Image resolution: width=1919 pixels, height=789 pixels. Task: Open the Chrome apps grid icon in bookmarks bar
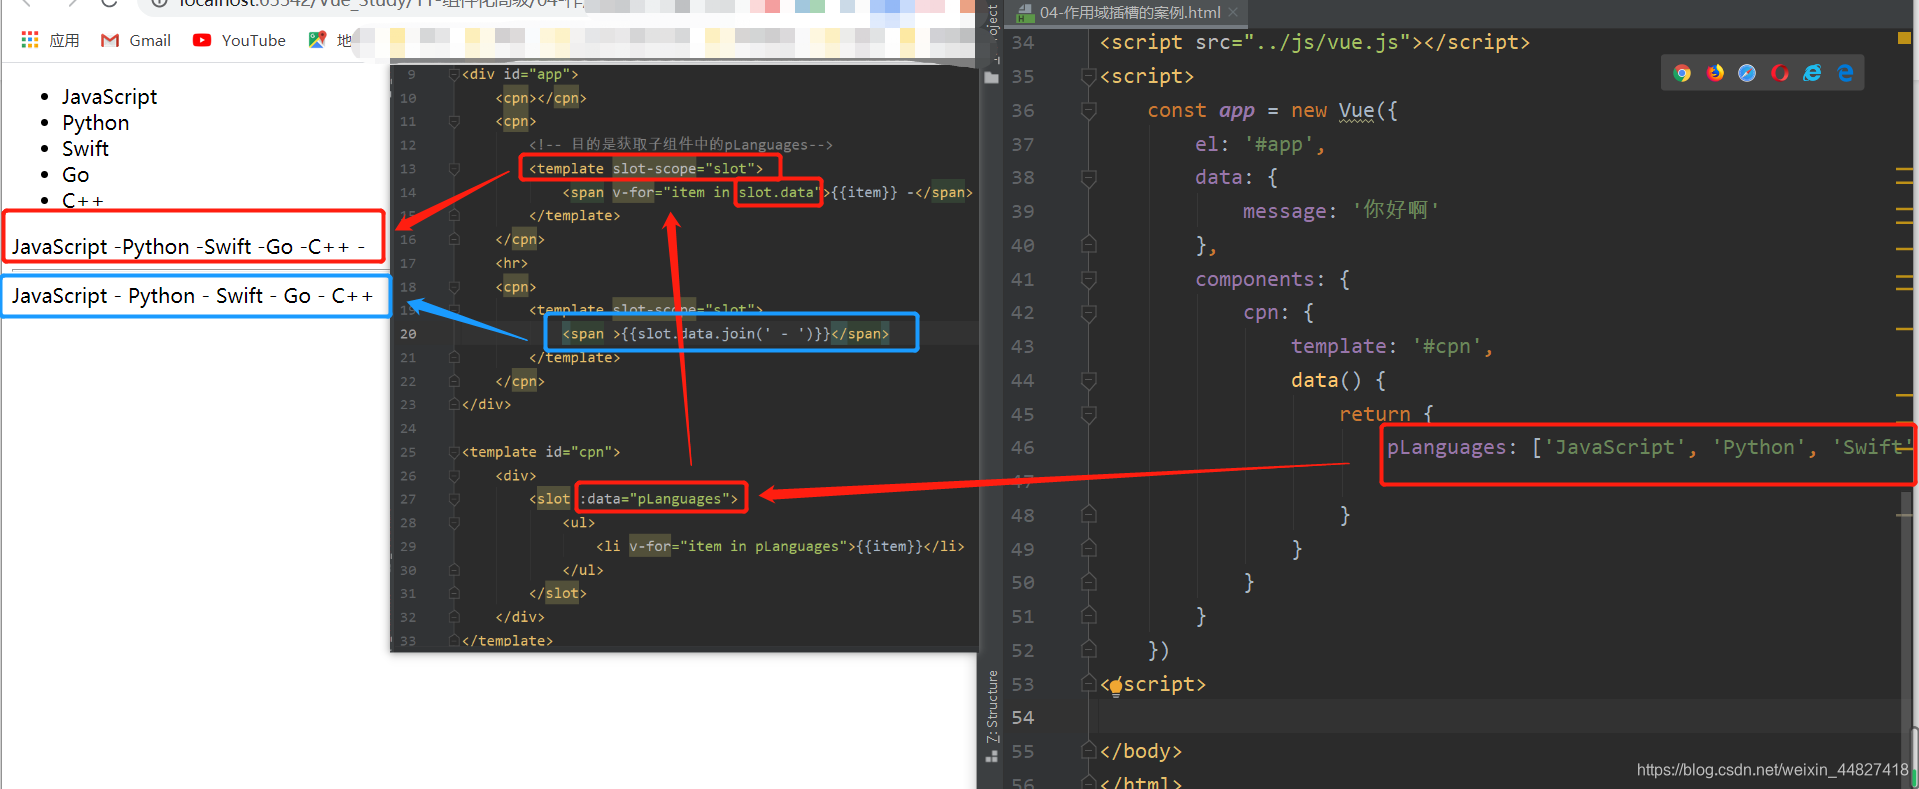coord(30,40)
